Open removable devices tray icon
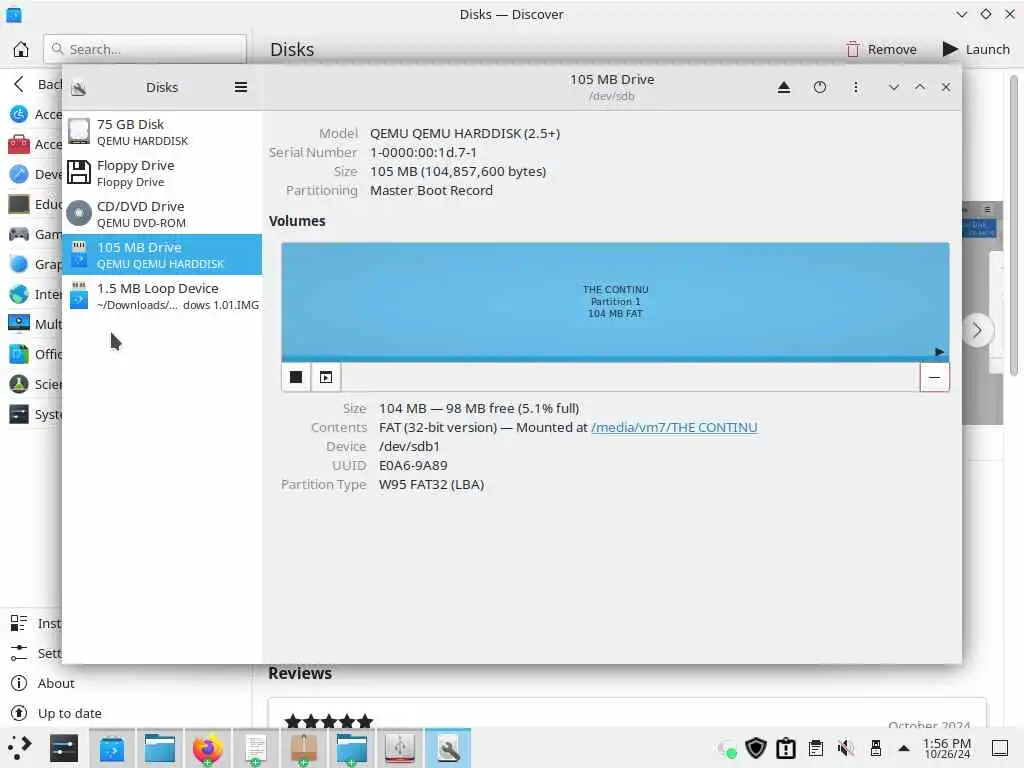 click(876, 748)
